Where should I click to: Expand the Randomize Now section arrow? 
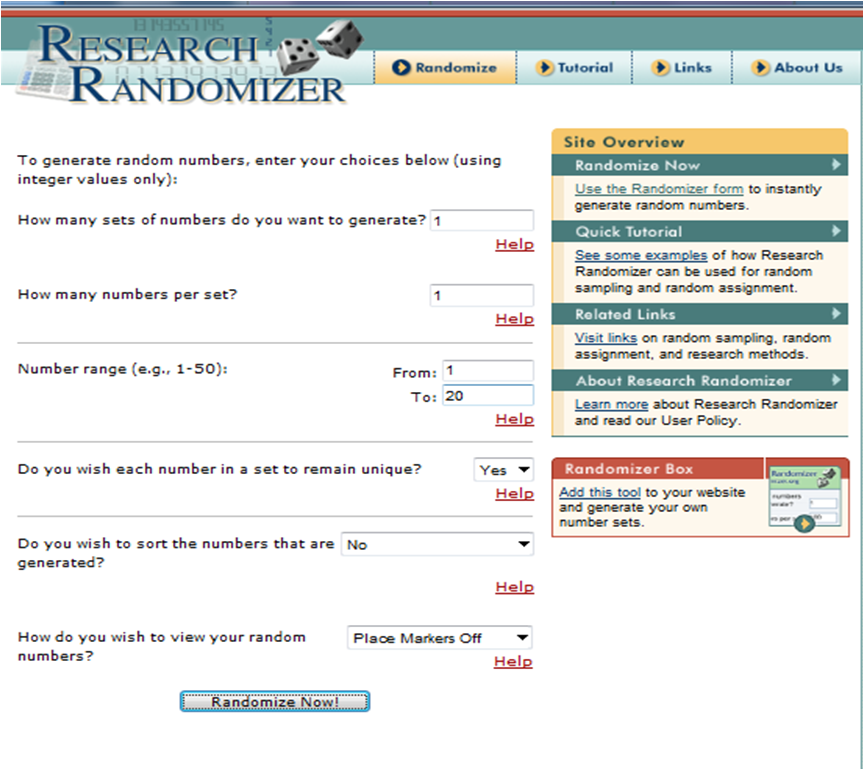click(x=836, y=164)
